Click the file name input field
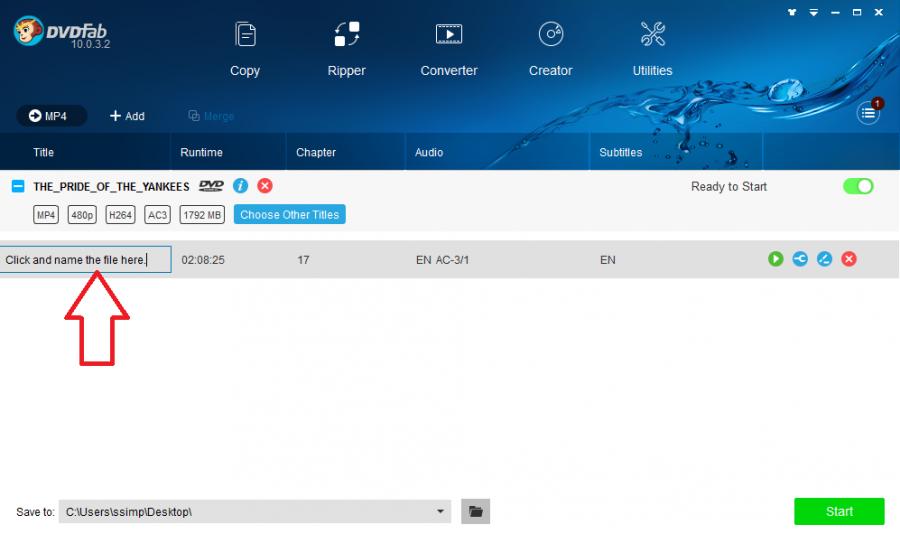 click(85, 260)
